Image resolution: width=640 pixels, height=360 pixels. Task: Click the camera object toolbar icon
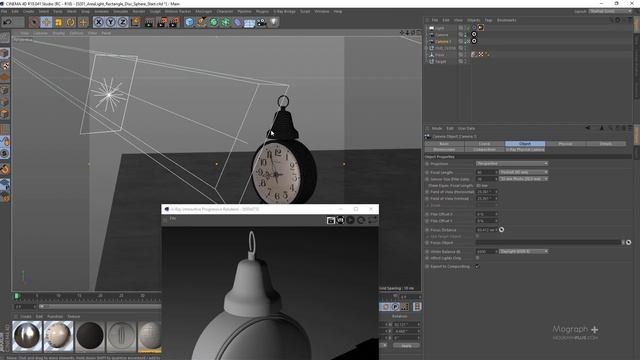tap(262, 22)
